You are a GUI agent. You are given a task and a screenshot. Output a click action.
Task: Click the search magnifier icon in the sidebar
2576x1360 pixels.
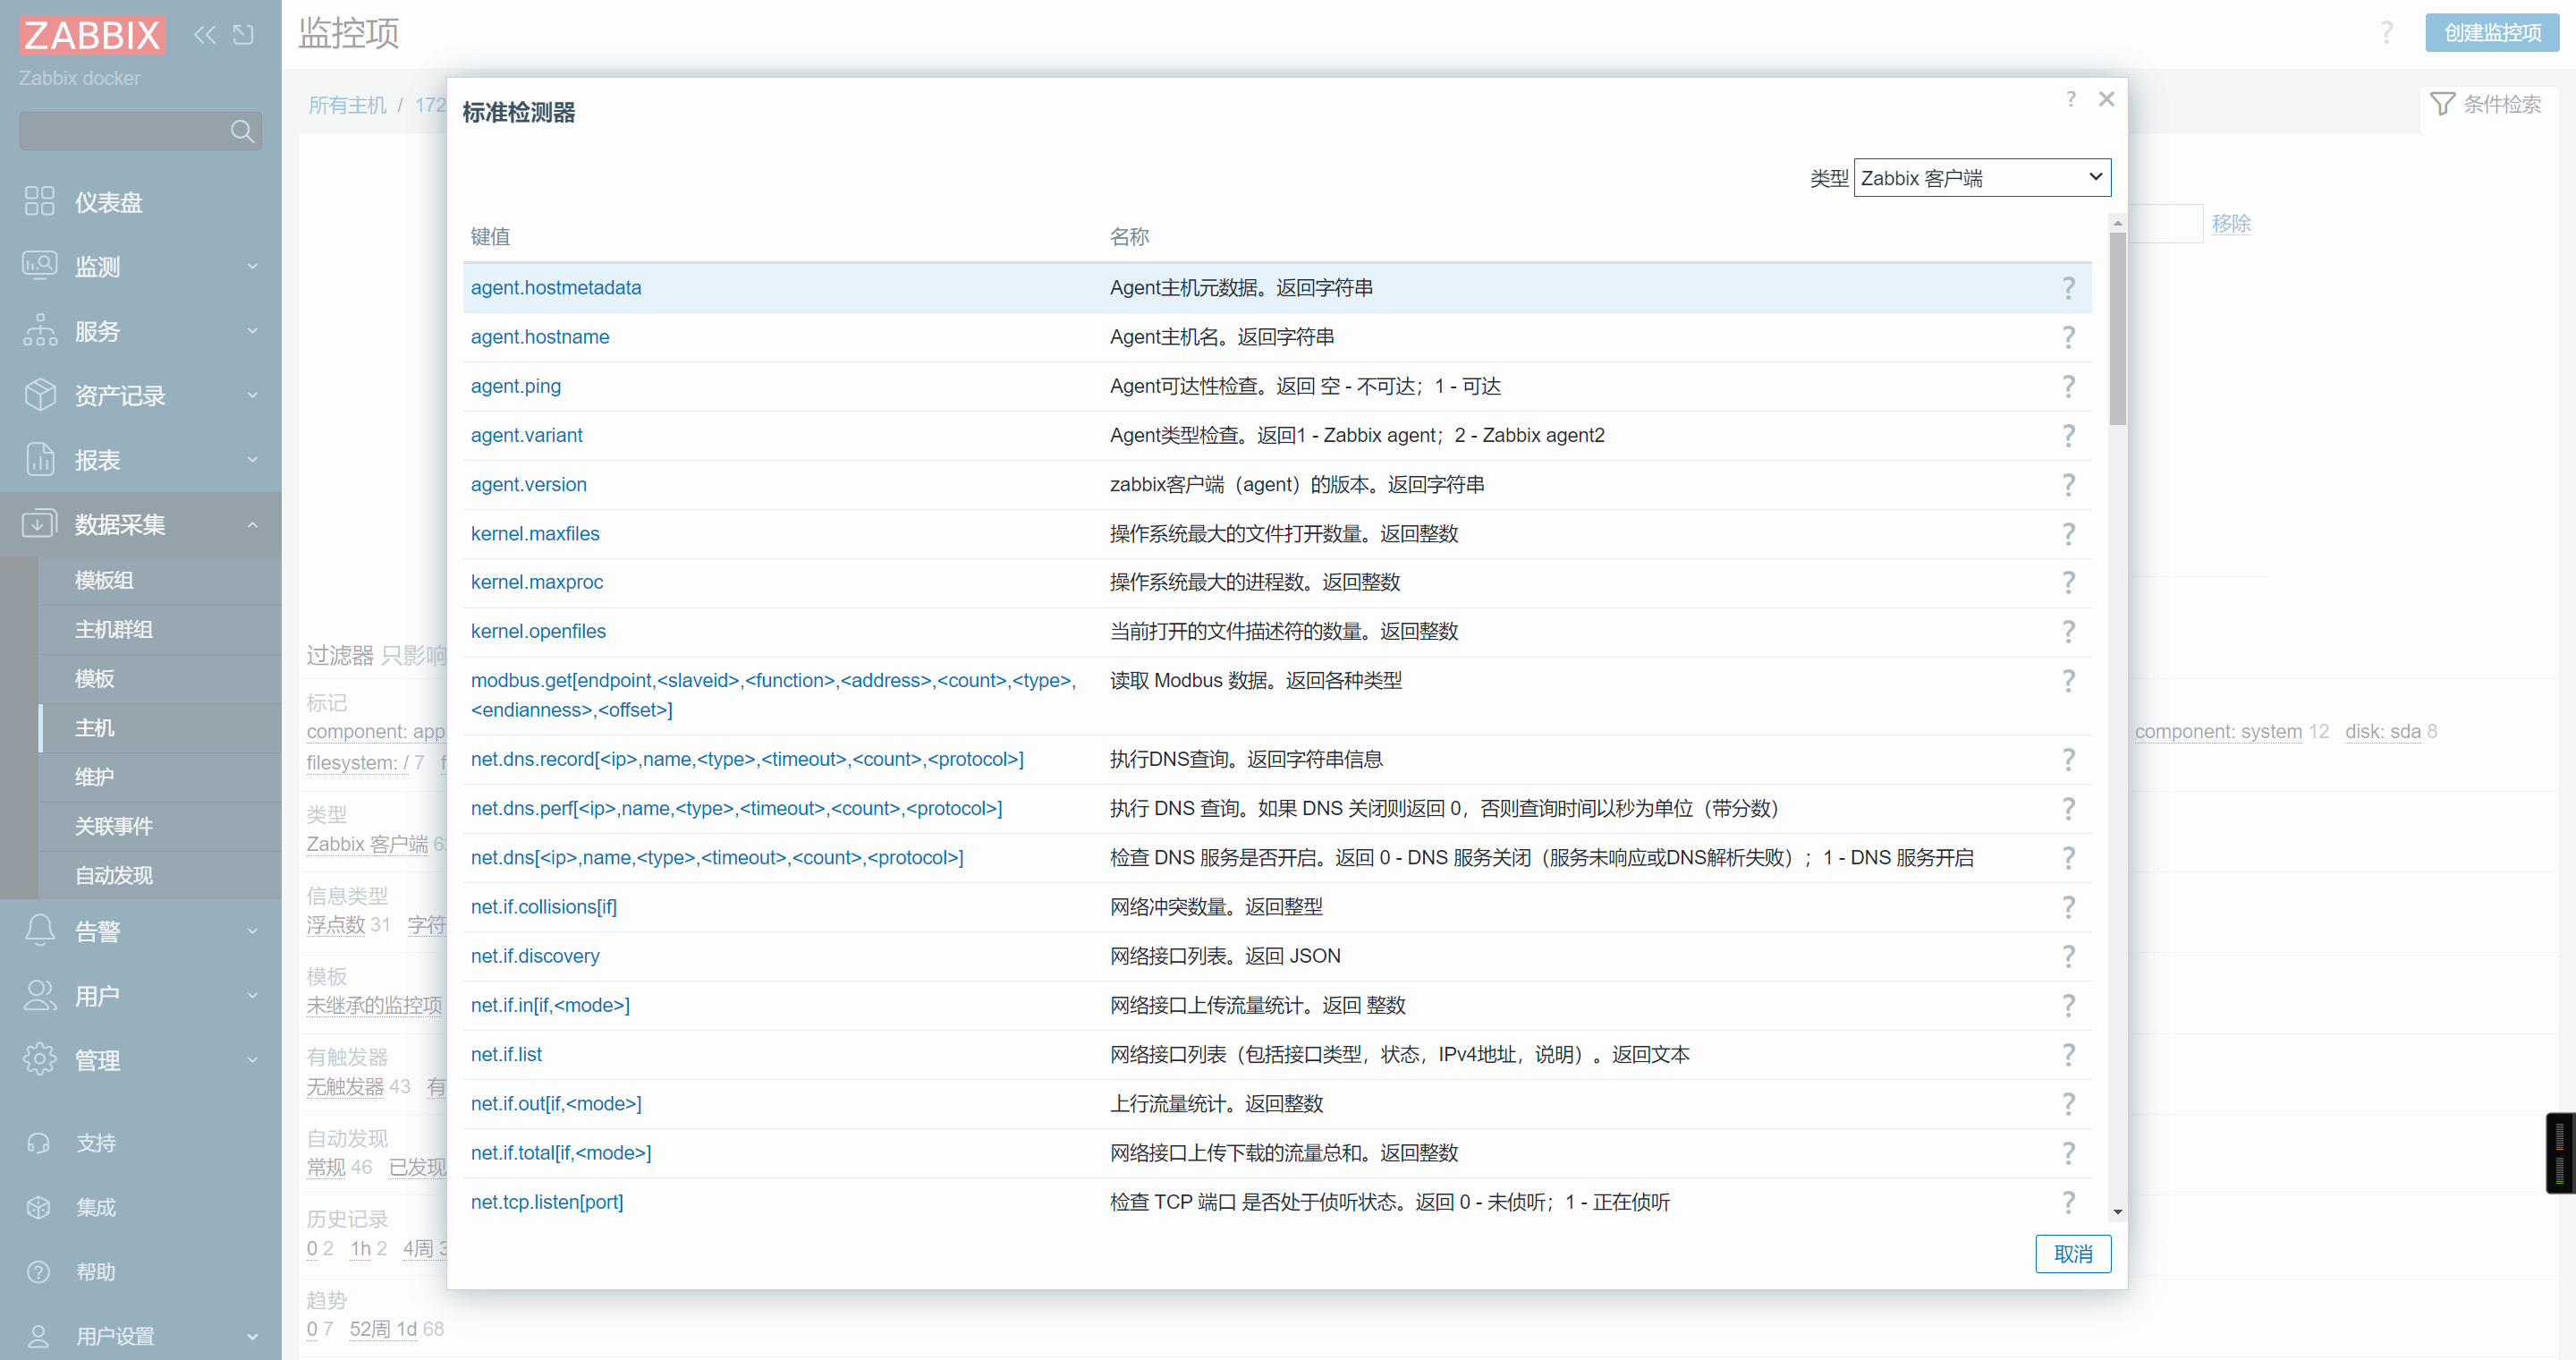242,131
